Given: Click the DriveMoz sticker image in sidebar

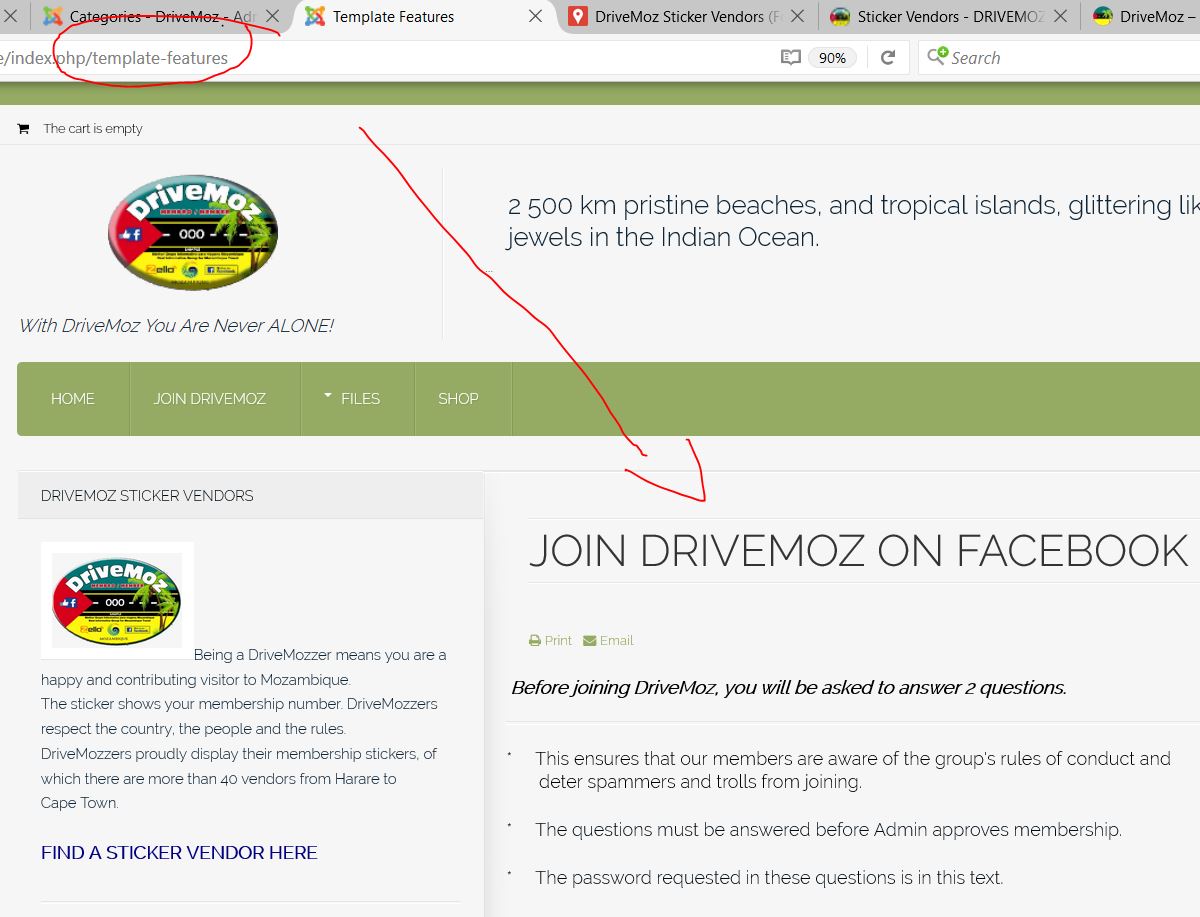Looking at the screenshot, I should click(117, 600).
